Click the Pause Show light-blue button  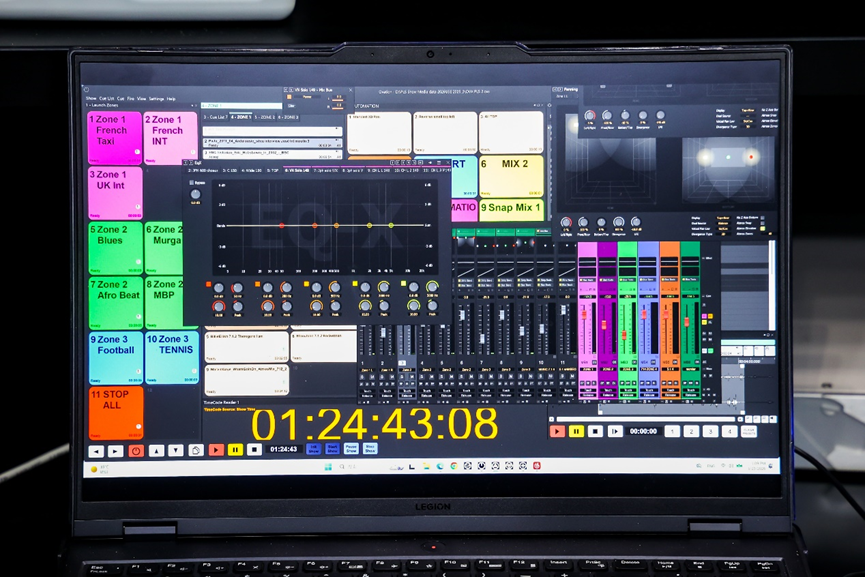click(351, 449)
